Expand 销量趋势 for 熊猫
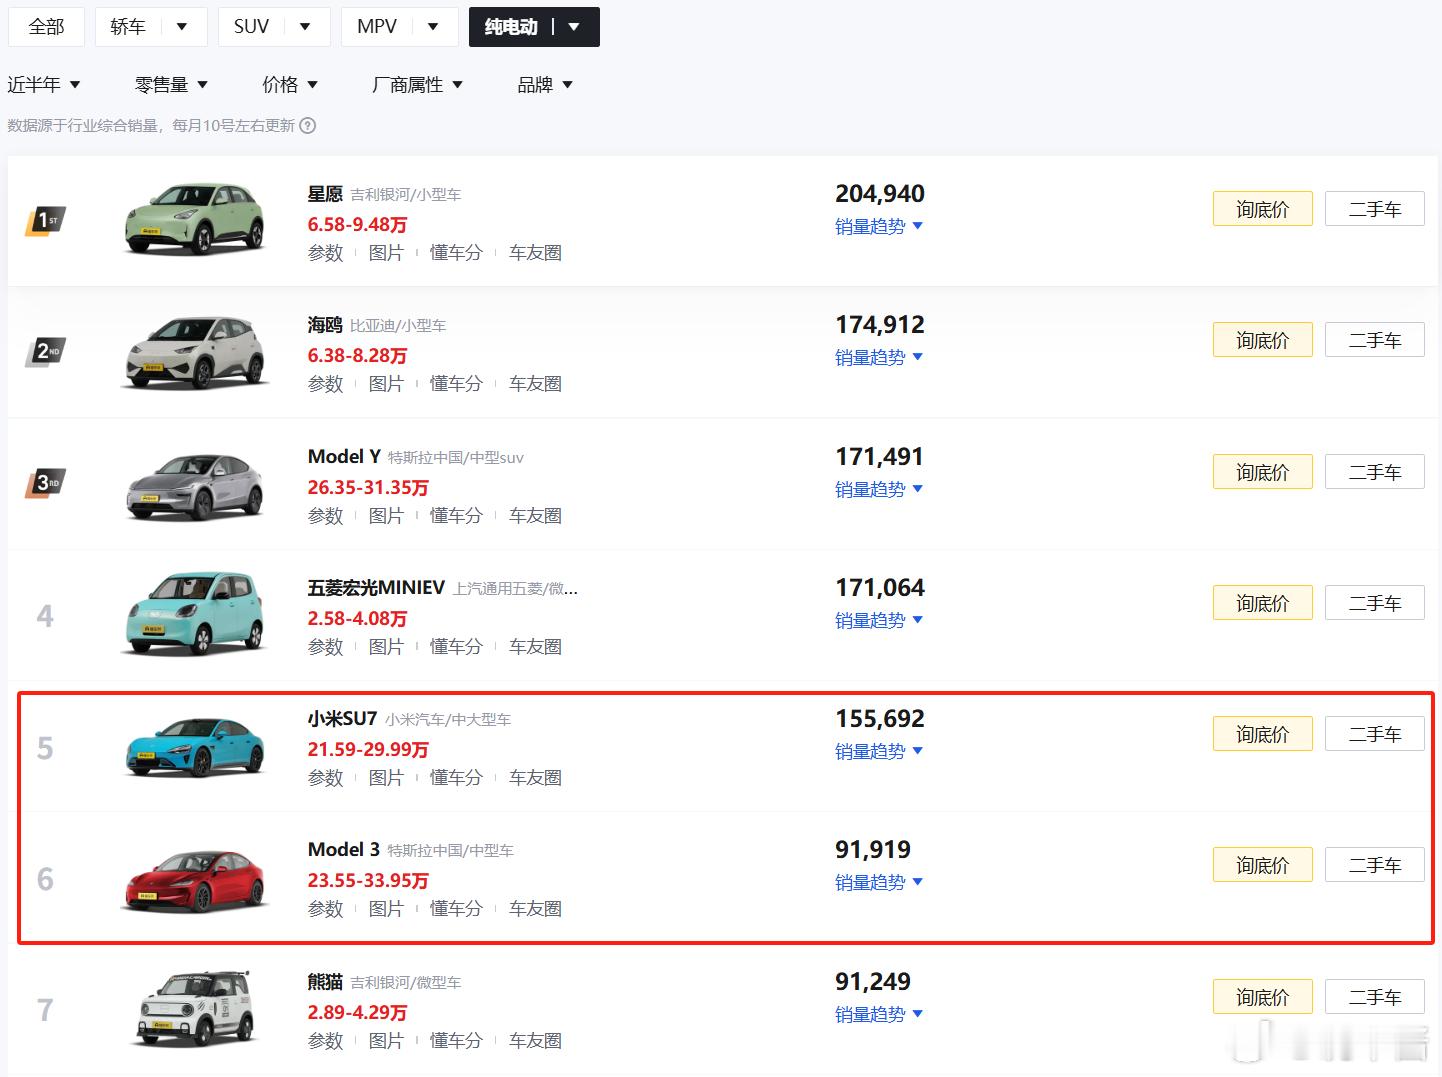The width and height of the screenshot is (1442, 1077). (x=879, y=1015)
